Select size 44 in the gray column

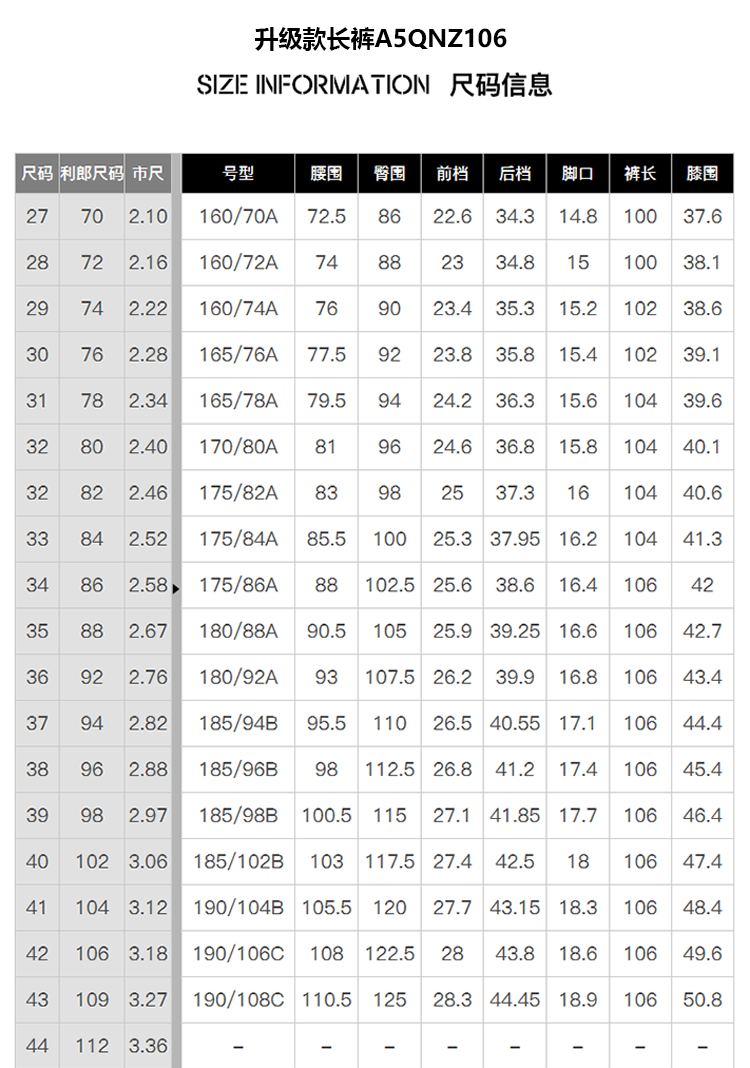(37, 1046)
